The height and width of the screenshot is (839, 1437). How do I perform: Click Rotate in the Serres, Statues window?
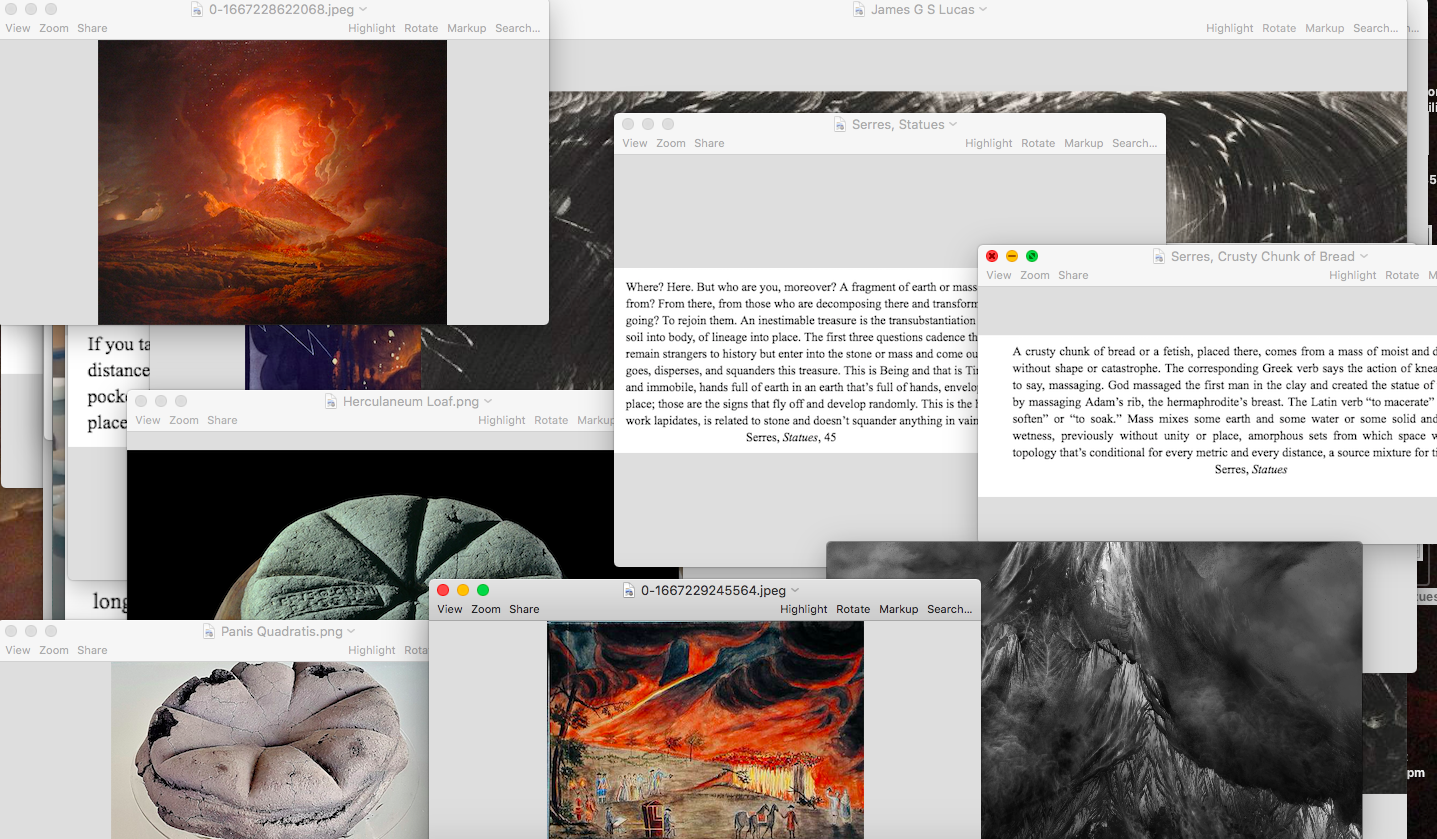[x=1038, y=143]
